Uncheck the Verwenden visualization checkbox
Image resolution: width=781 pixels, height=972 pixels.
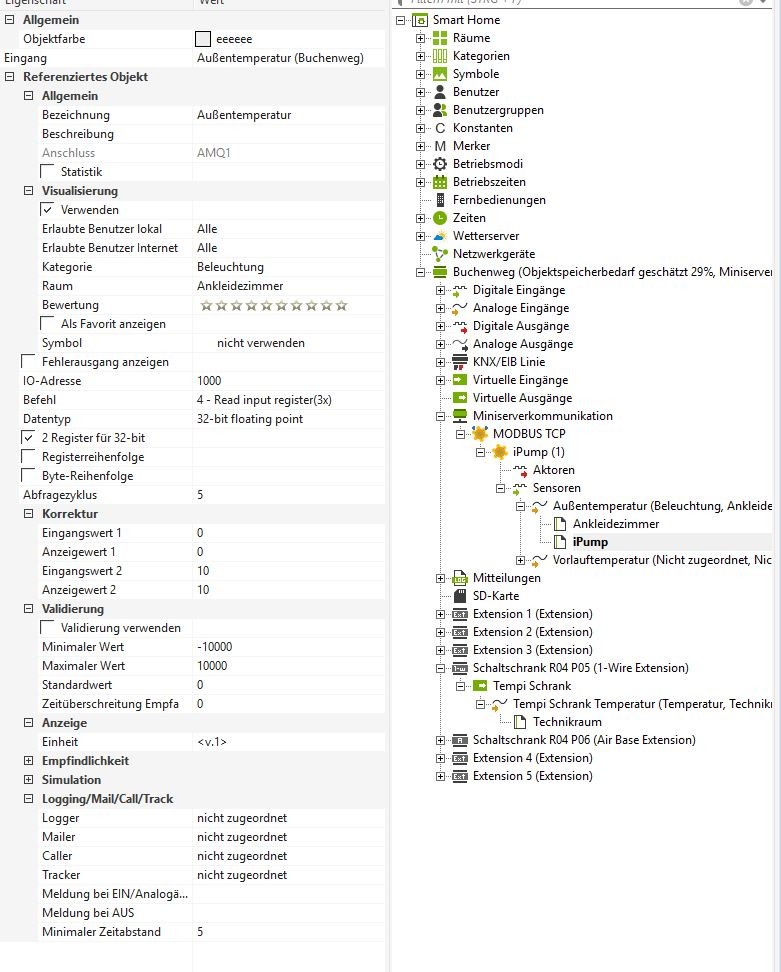(47, 209)
